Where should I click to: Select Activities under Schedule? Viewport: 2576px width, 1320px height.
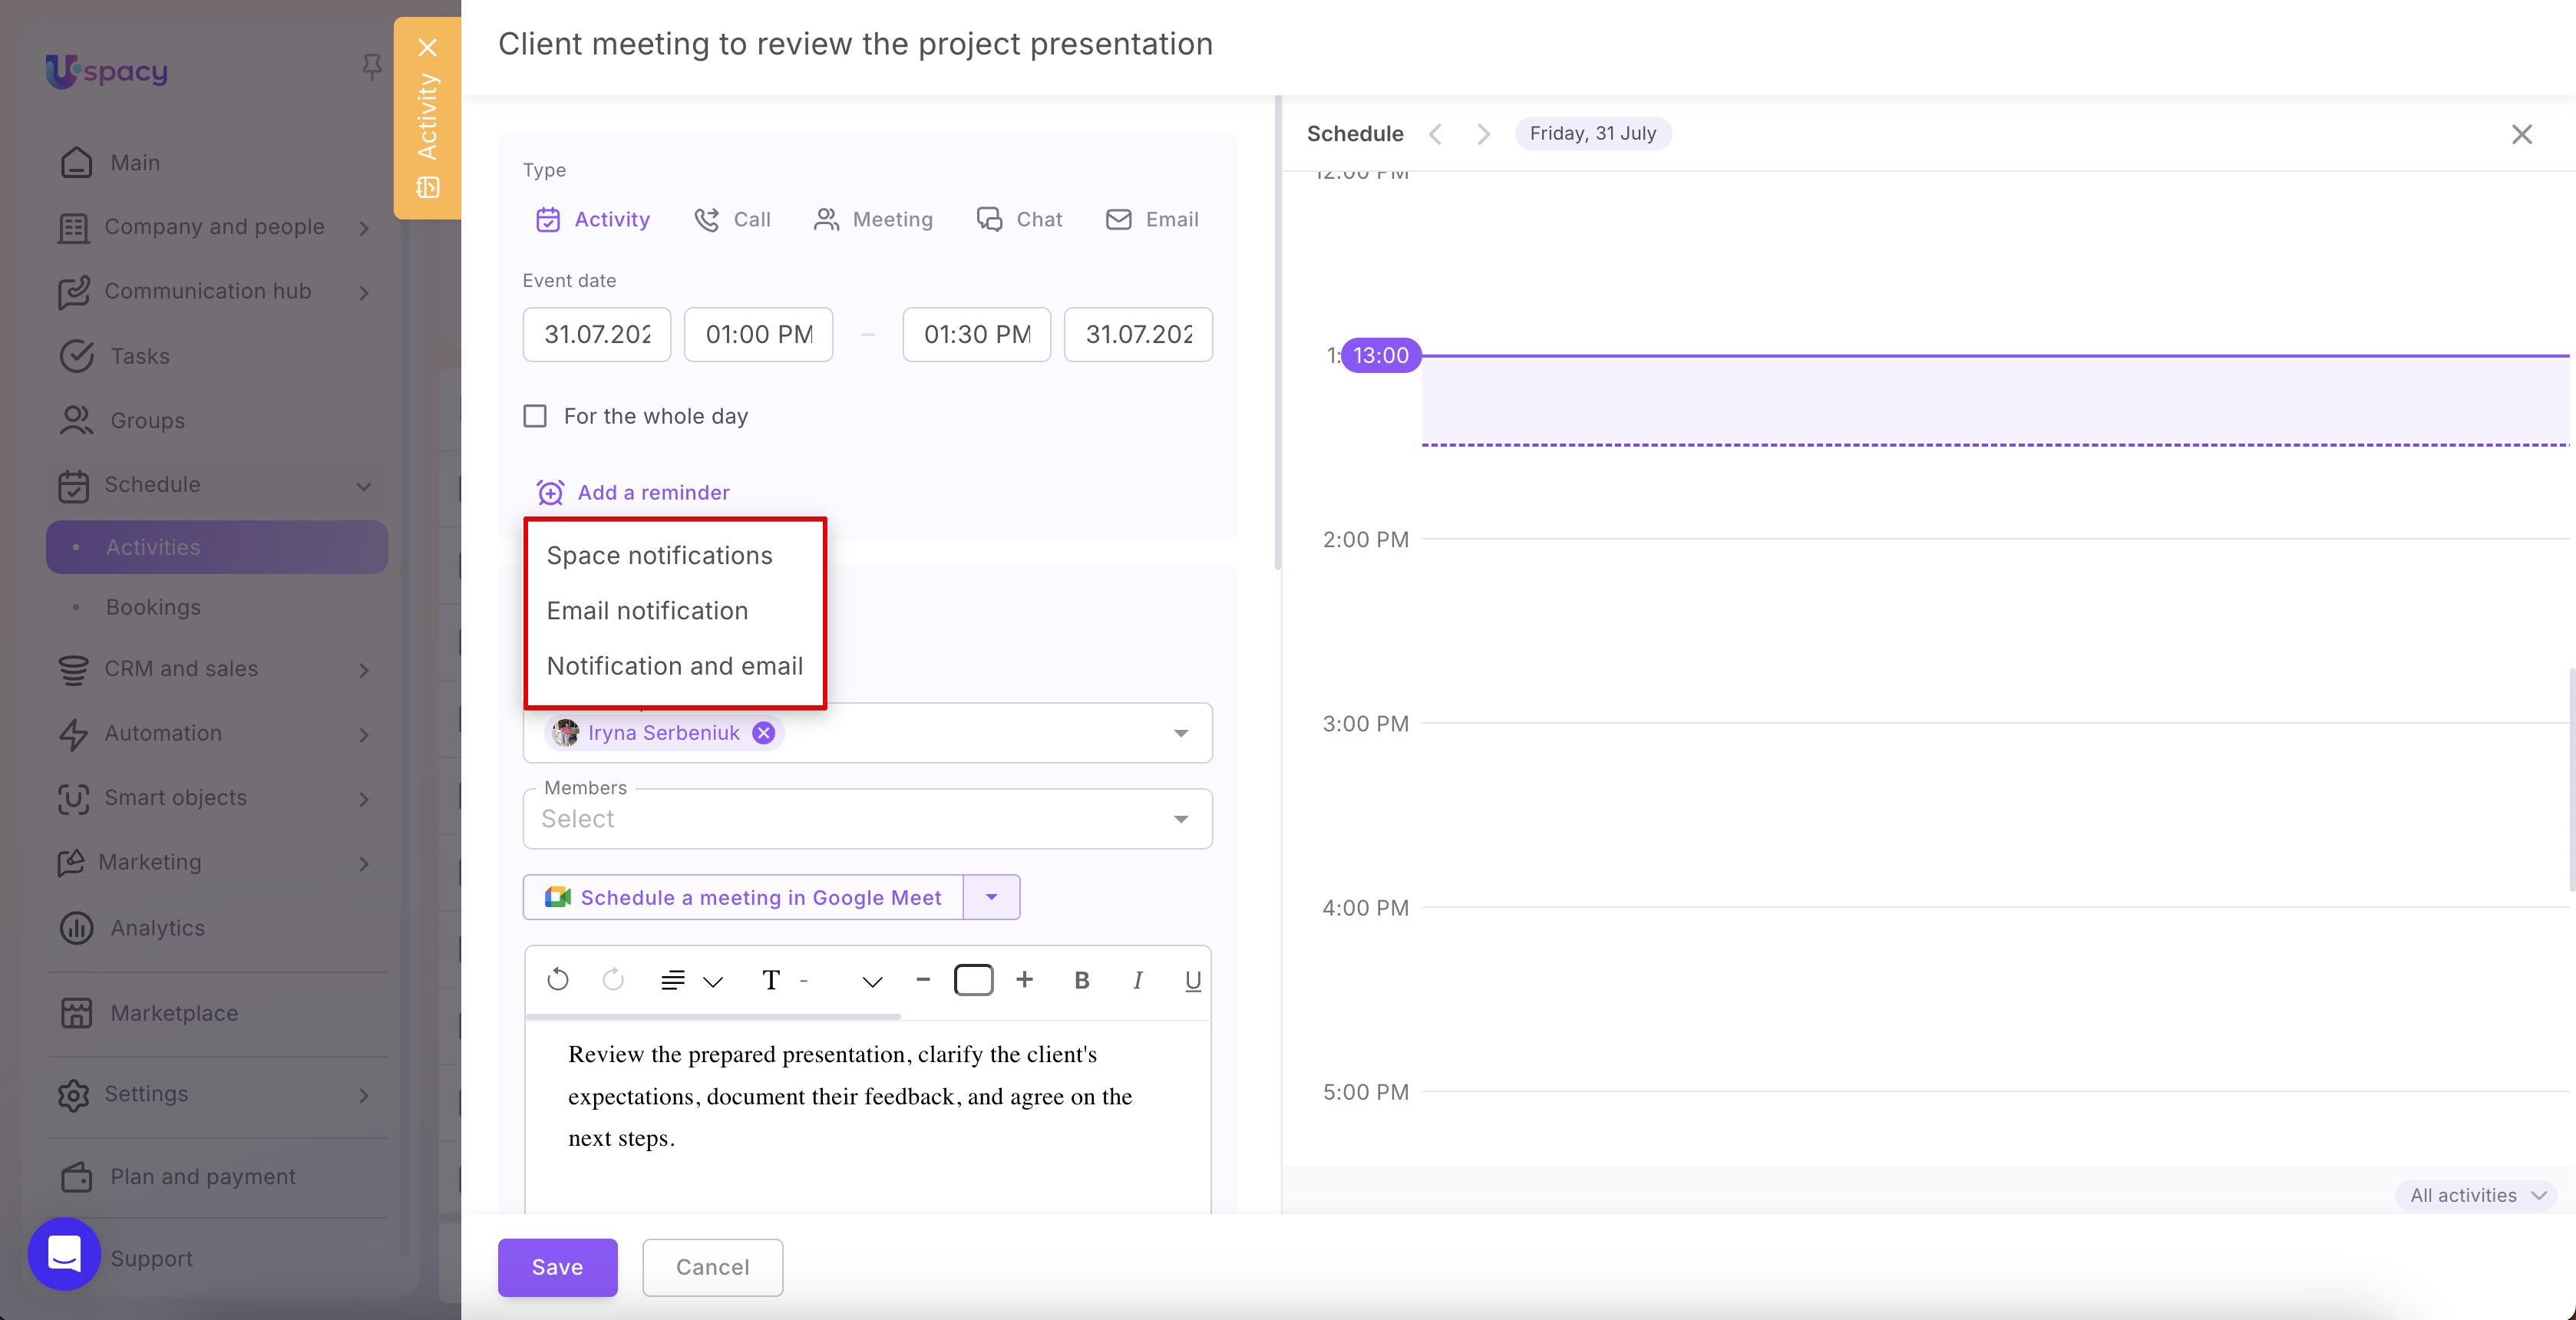(217, 547)
